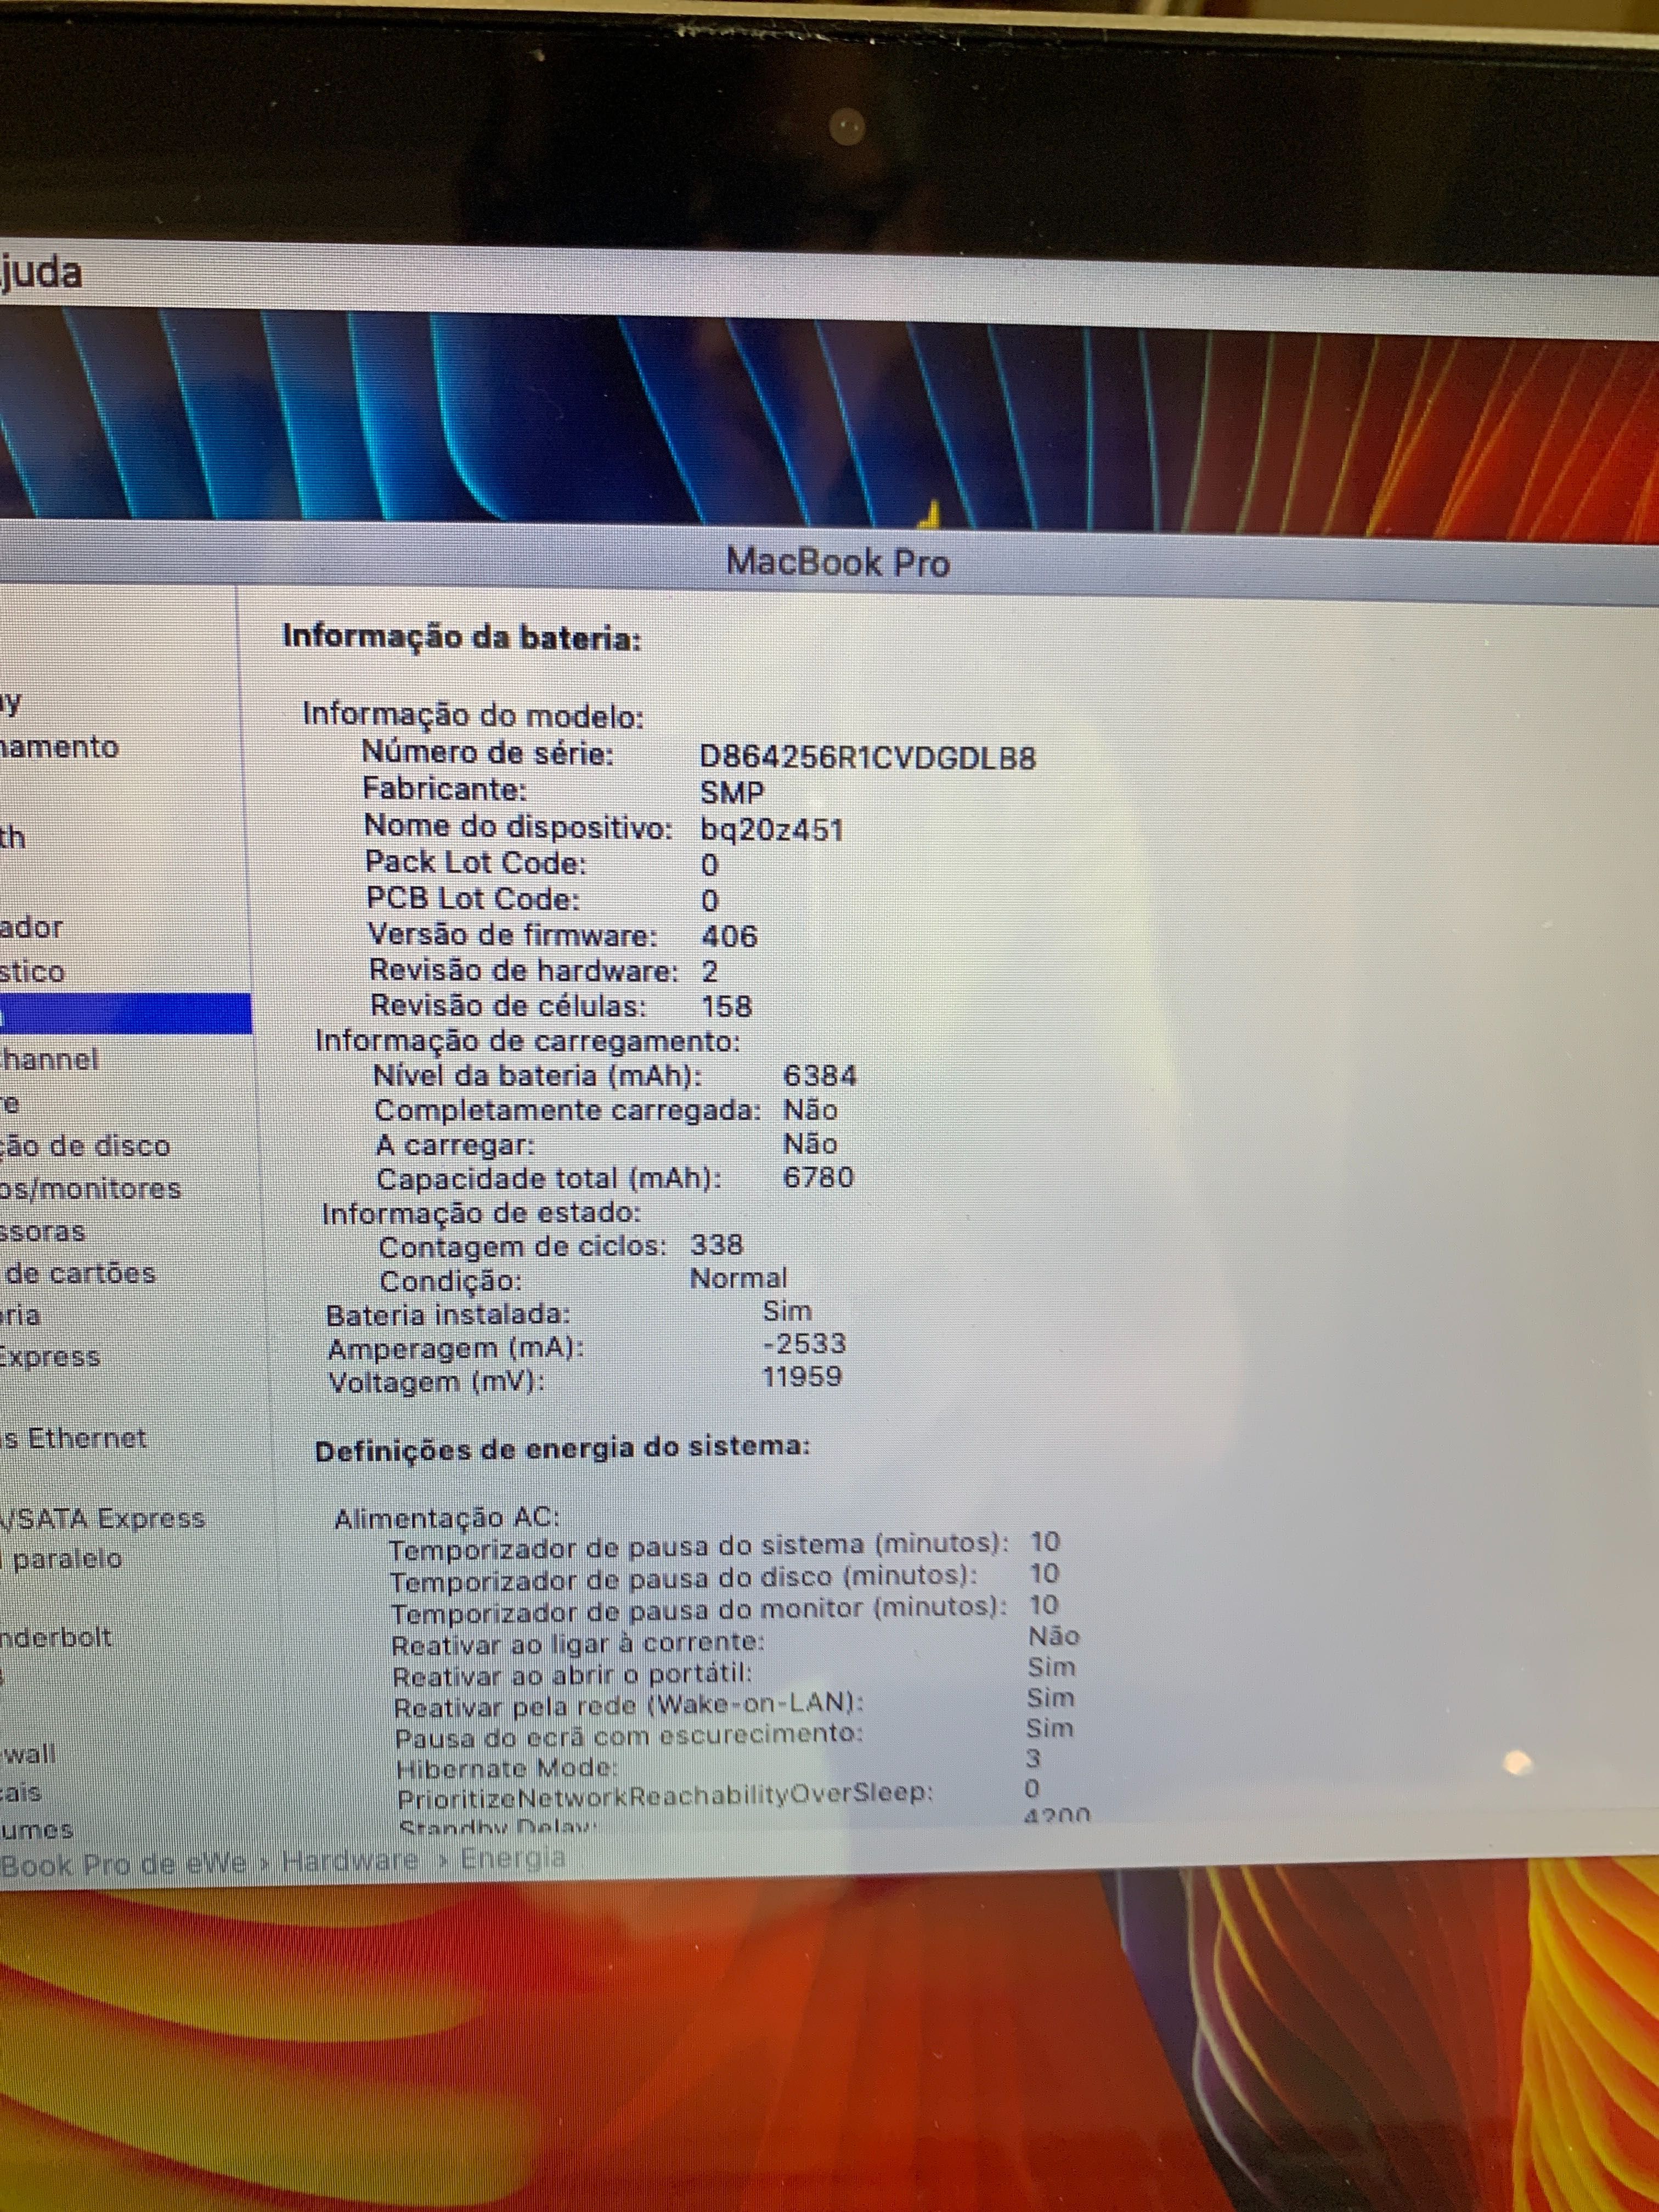Select sidebar item ending in 'nderbolt'

(x=56, y=1637)
